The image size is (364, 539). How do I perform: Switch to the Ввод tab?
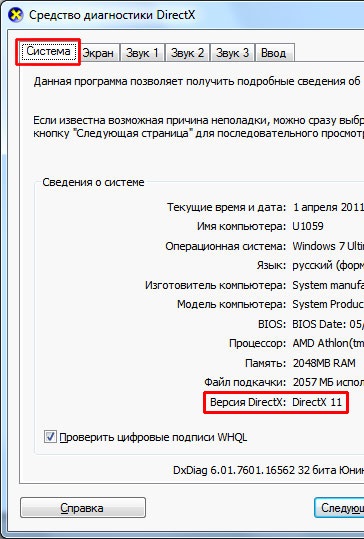[274, 53]
